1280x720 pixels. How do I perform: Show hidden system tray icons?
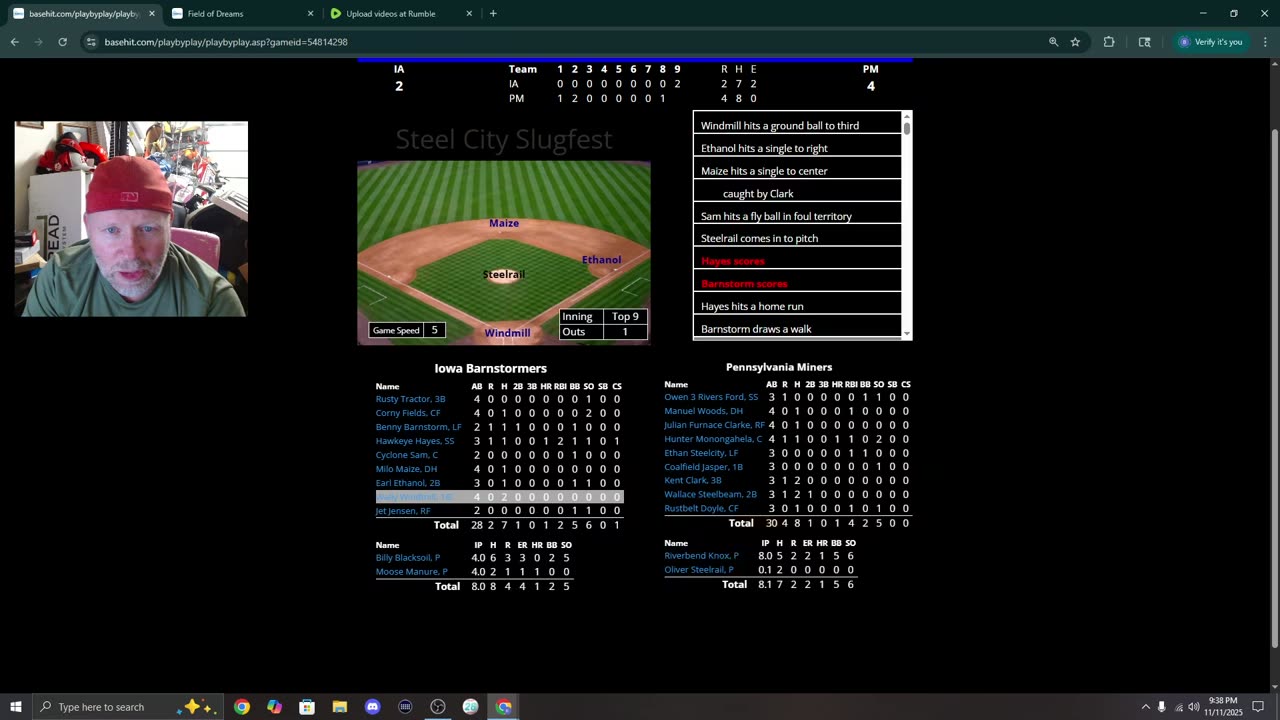1145,707
